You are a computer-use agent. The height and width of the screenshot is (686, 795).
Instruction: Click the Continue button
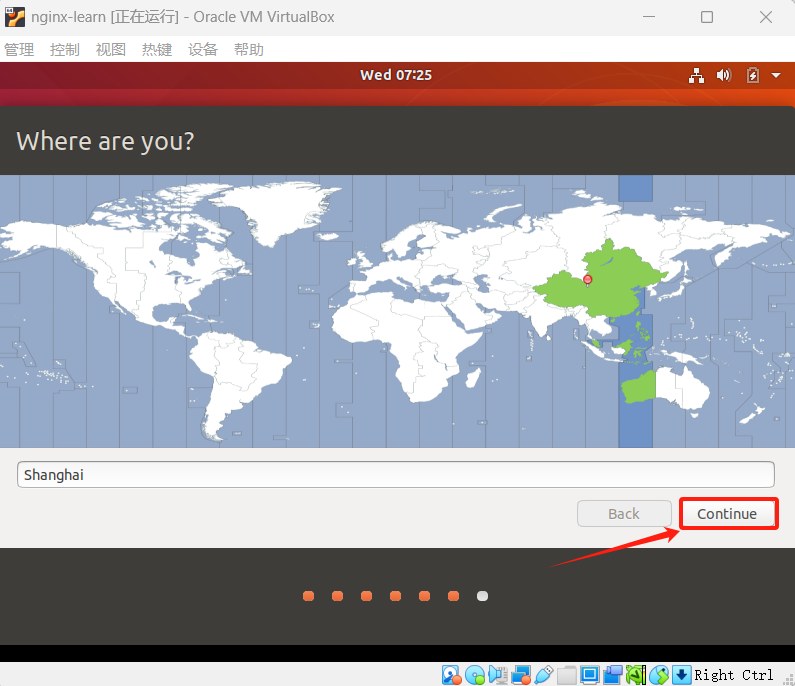click(727, 514)
